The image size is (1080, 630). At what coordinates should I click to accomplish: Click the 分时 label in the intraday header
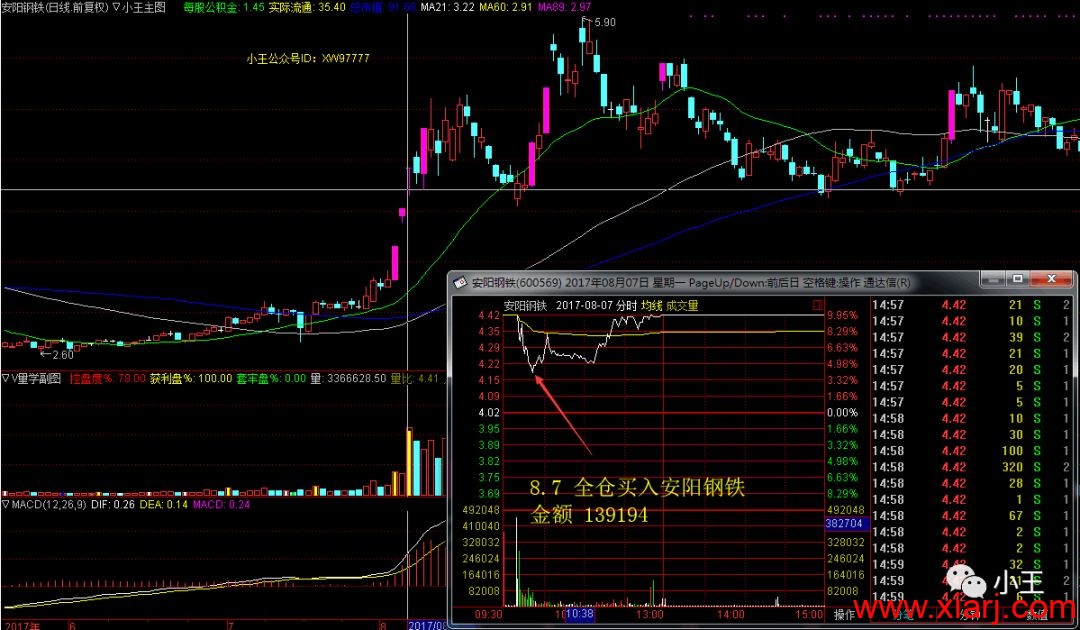point(626,305)
